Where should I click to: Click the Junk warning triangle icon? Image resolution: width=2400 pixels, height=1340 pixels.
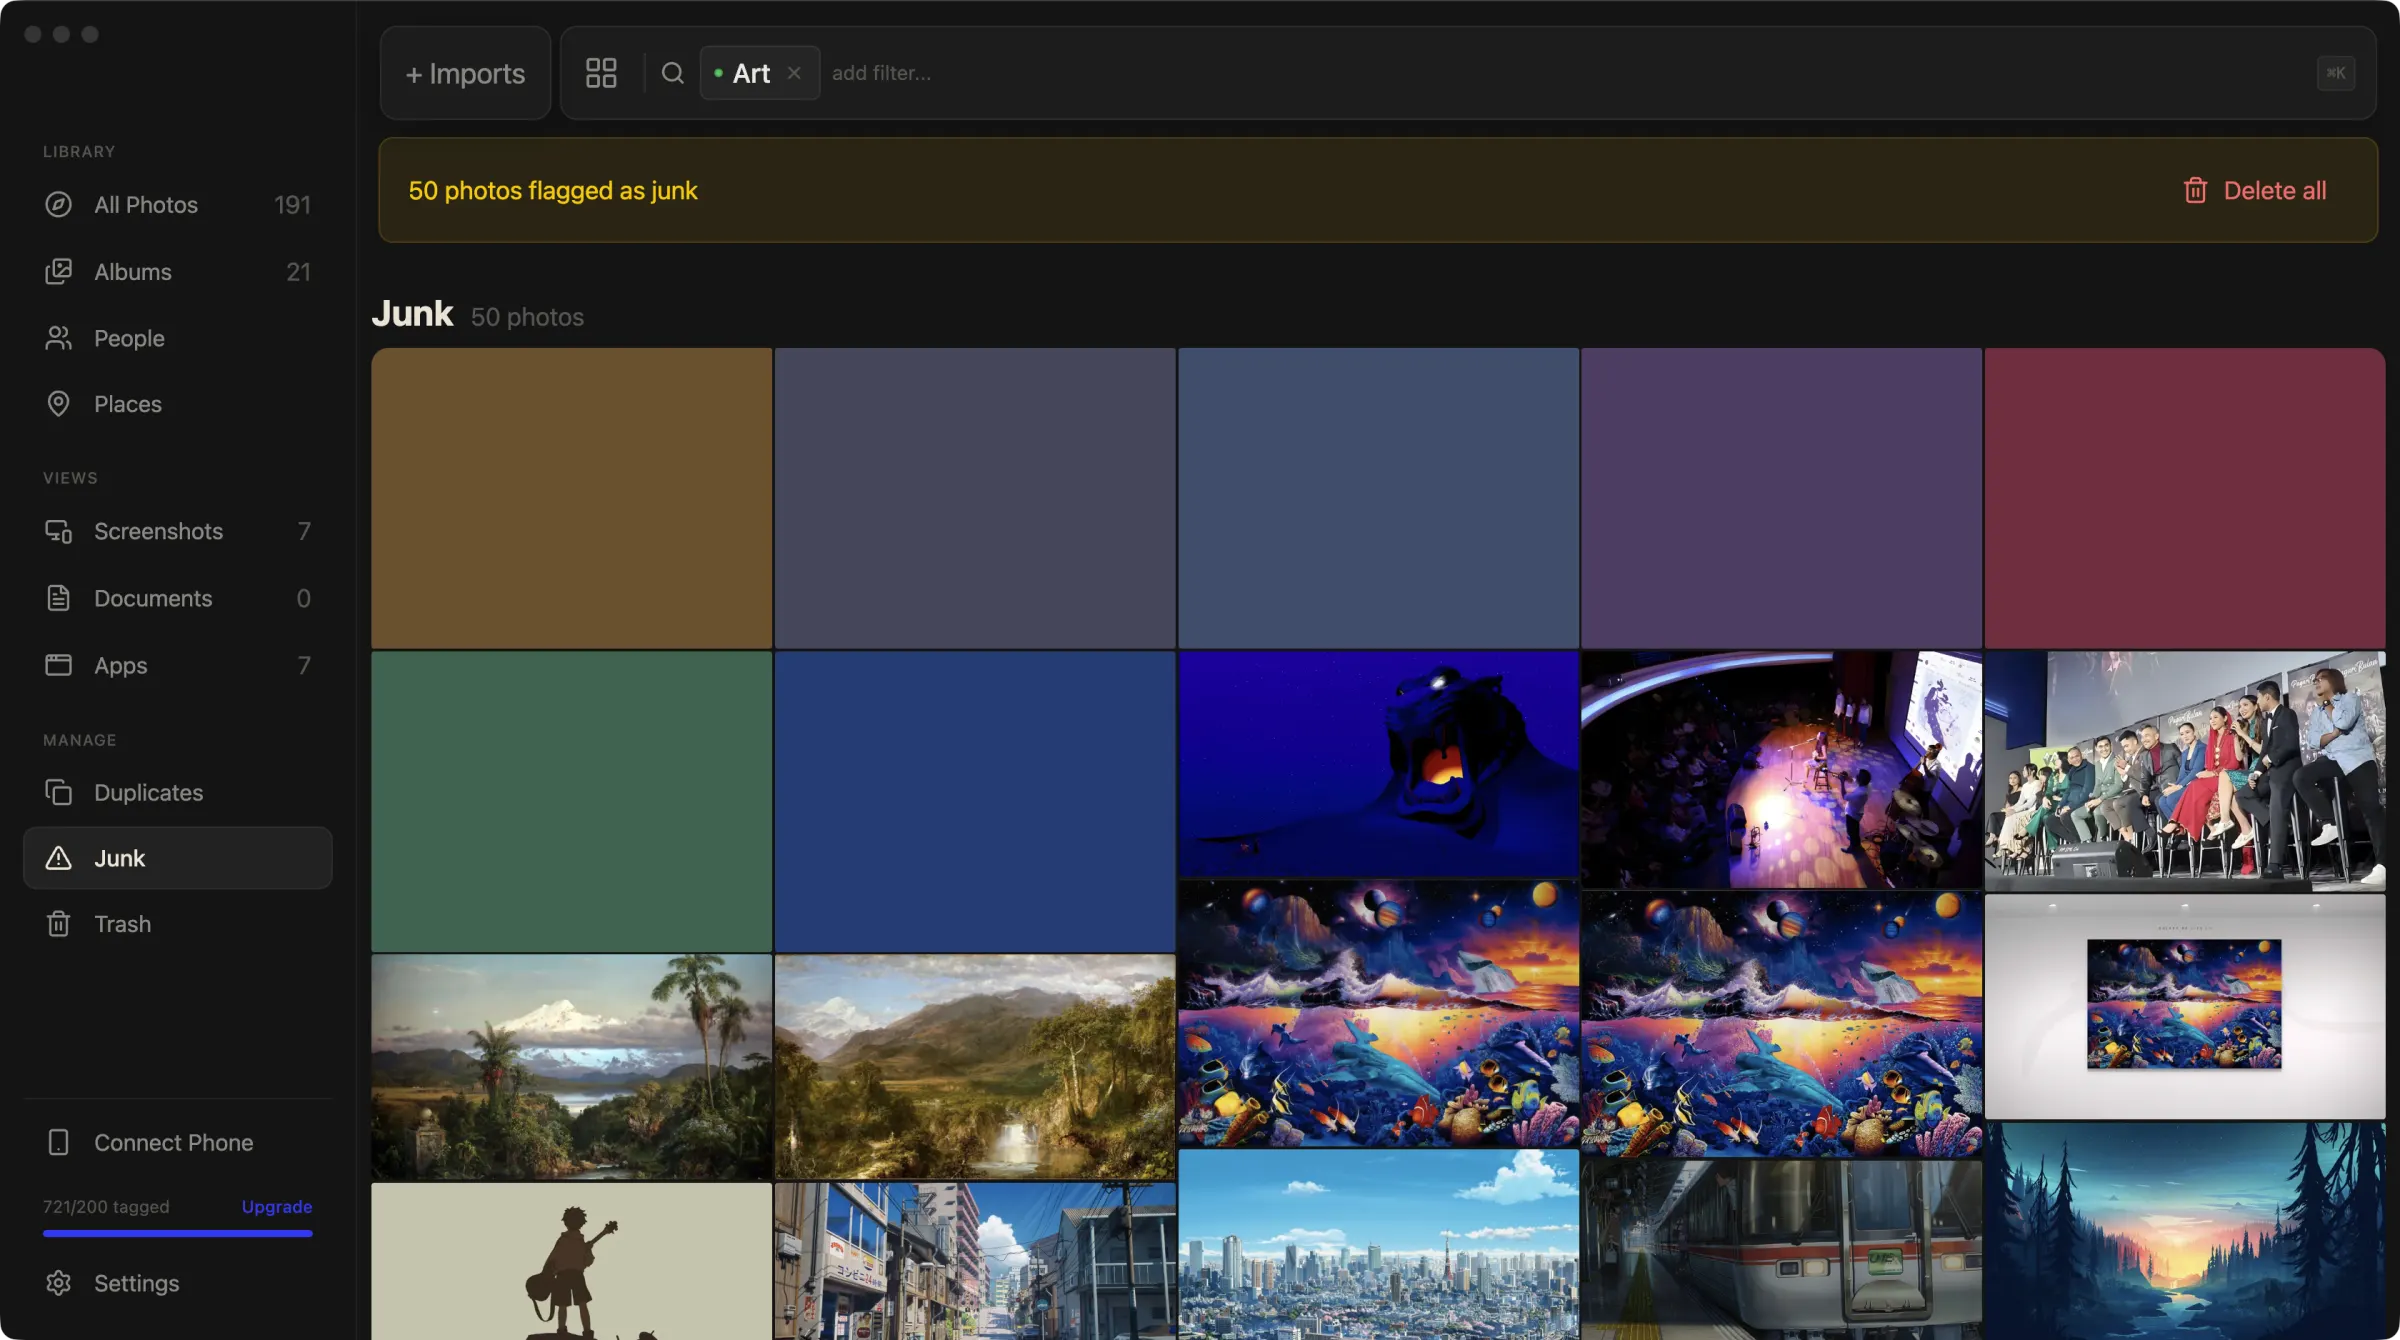(x=59, y=858)
